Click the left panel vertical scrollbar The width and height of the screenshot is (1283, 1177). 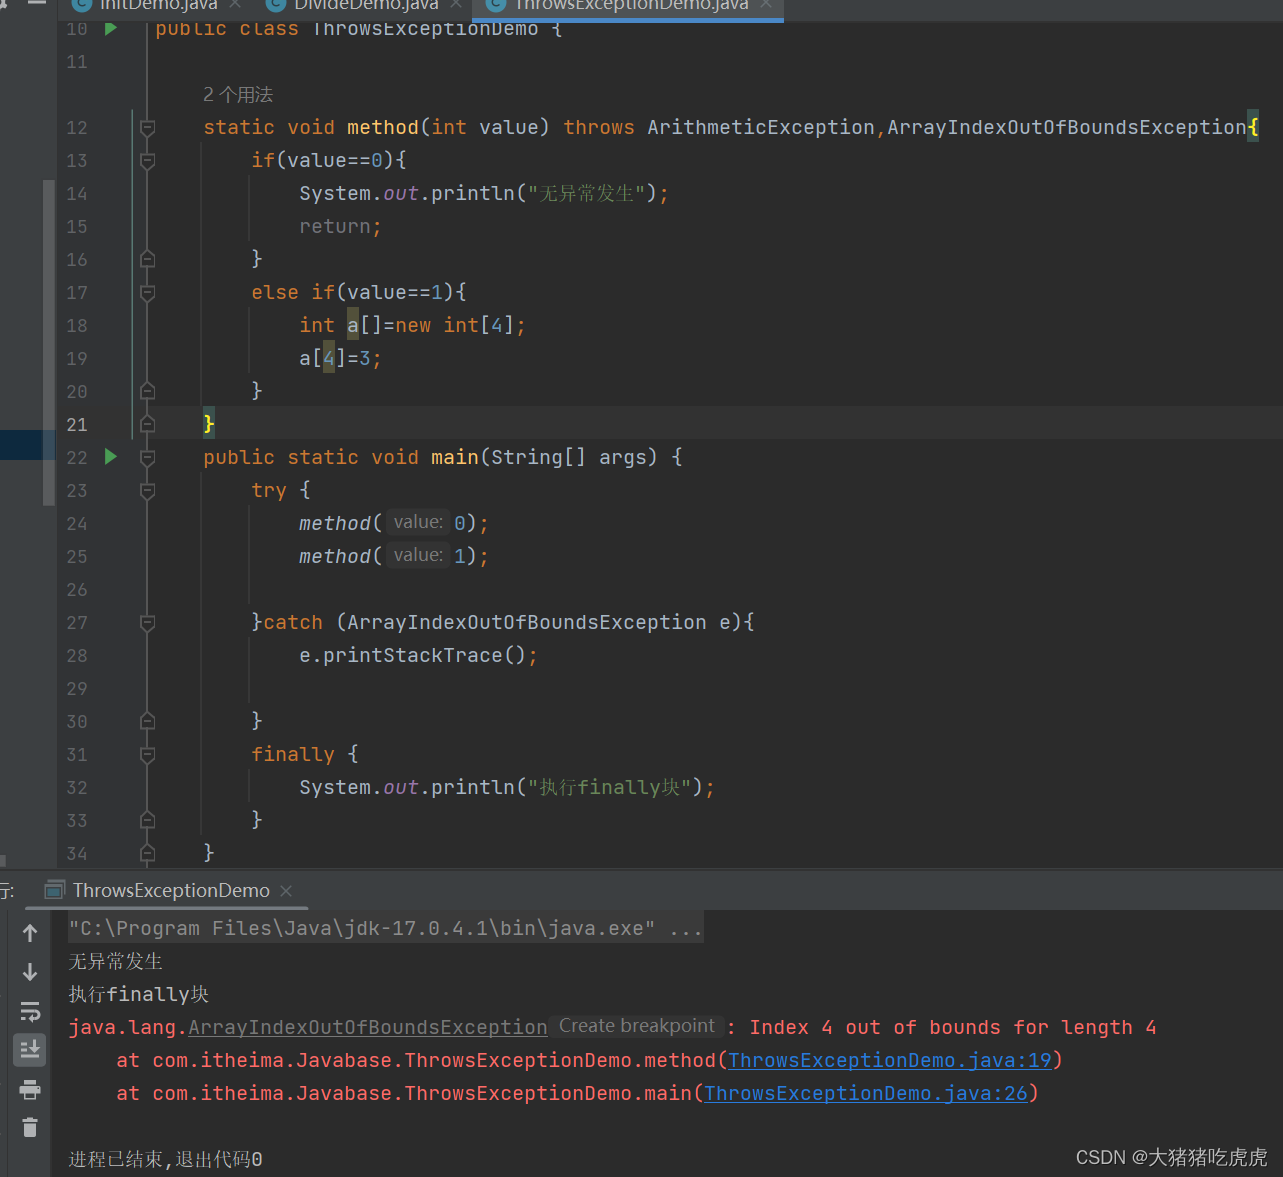click(48, 343)
